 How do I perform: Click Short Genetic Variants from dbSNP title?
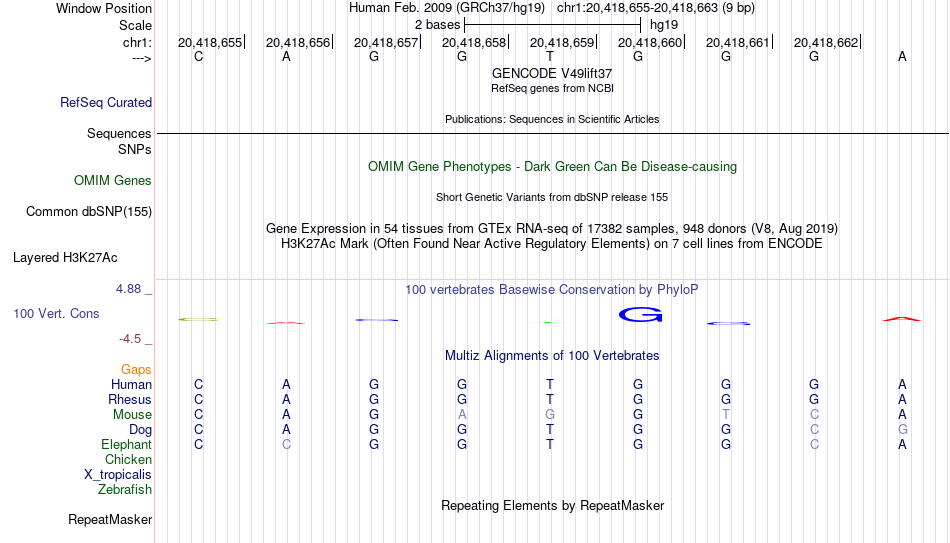coord(552,198)
